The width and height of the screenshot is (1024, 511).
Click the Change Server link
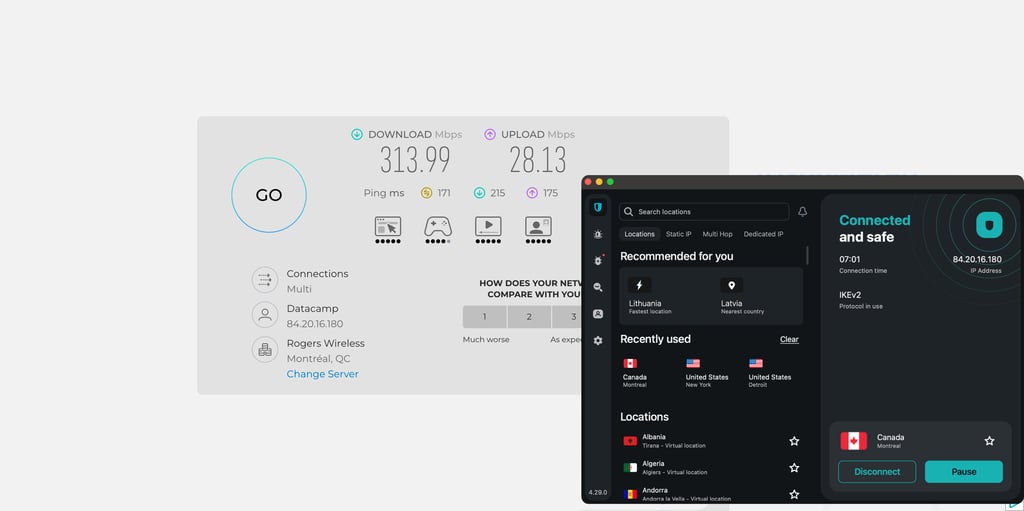tap(323, 374)
